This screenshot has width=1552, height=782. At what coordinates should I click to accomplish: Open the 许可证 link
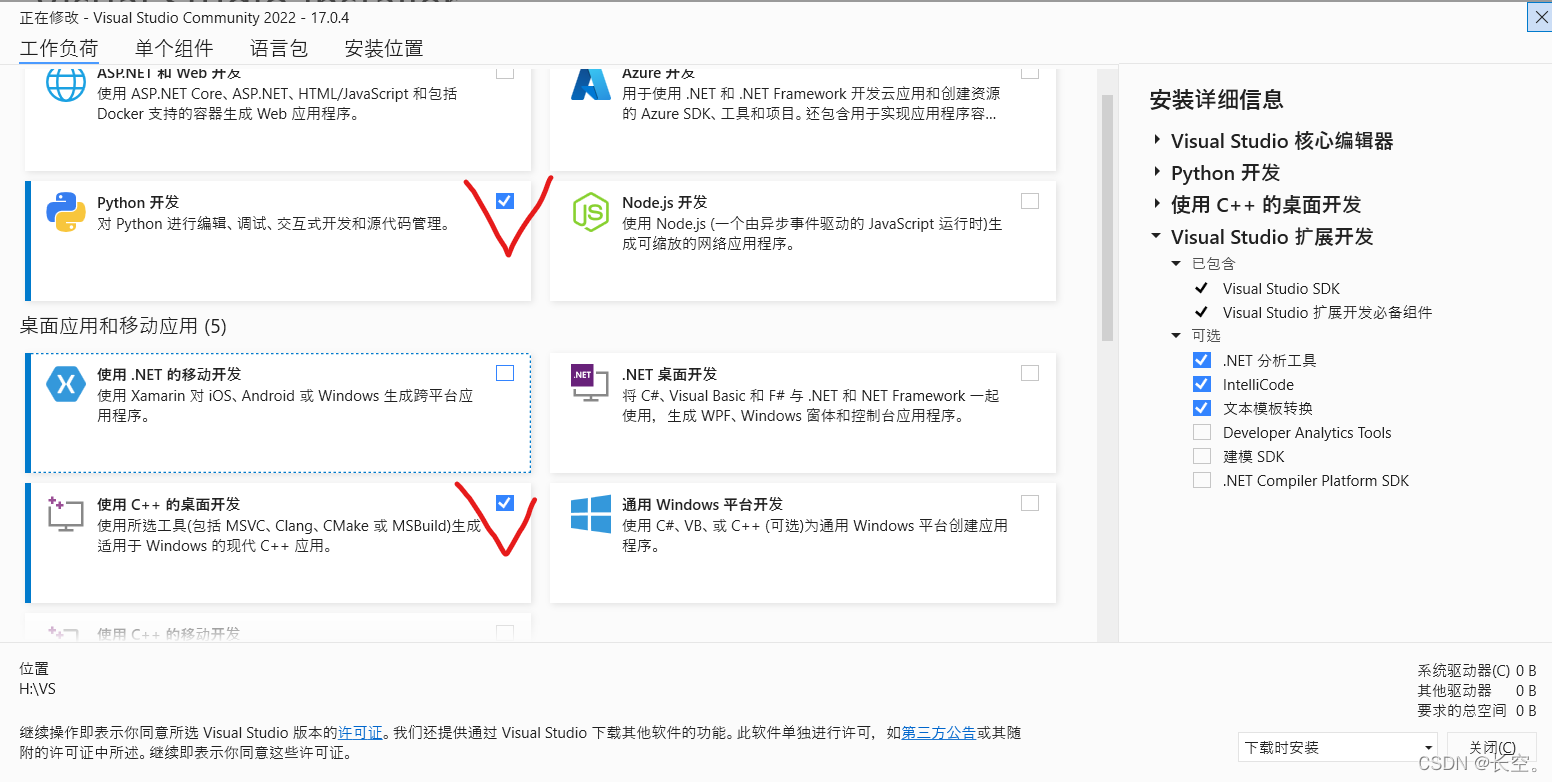(359, 732)
